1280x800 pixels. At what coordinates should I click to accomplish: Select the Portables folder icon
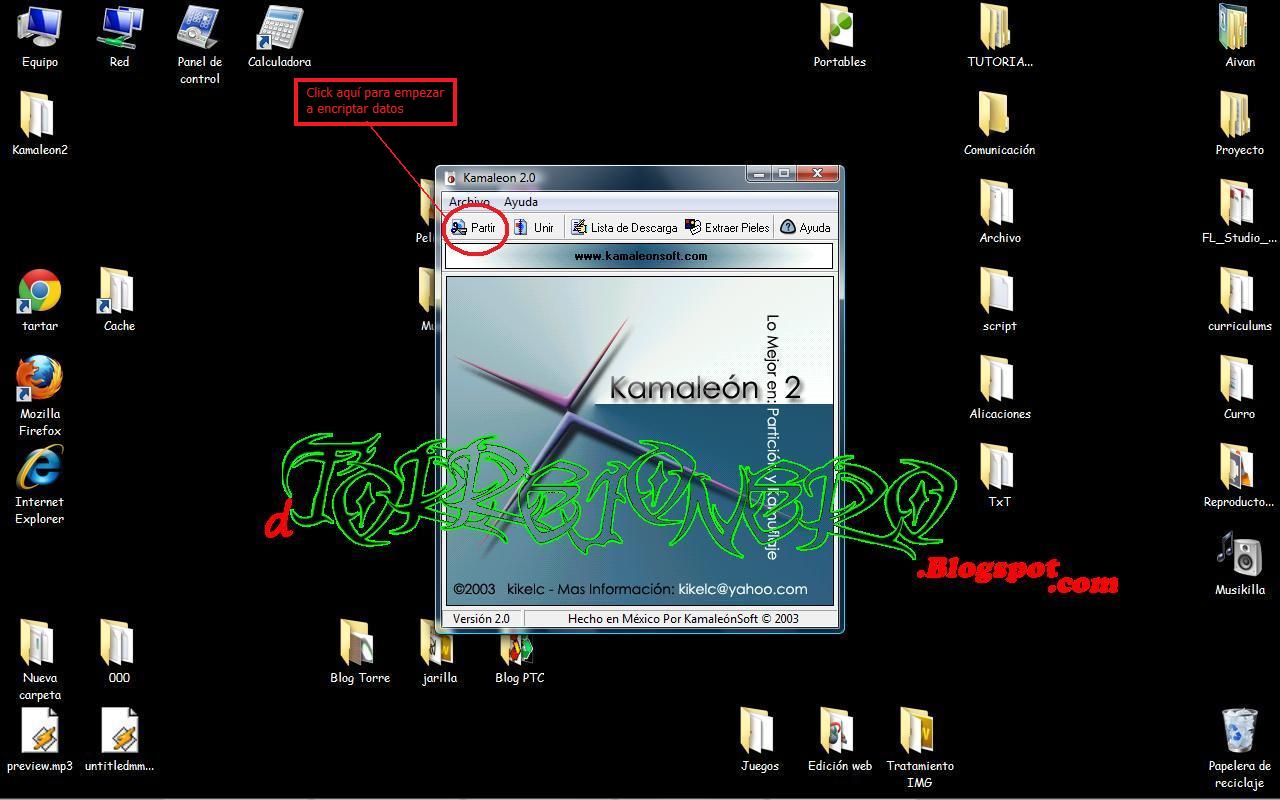coord(840,37)
